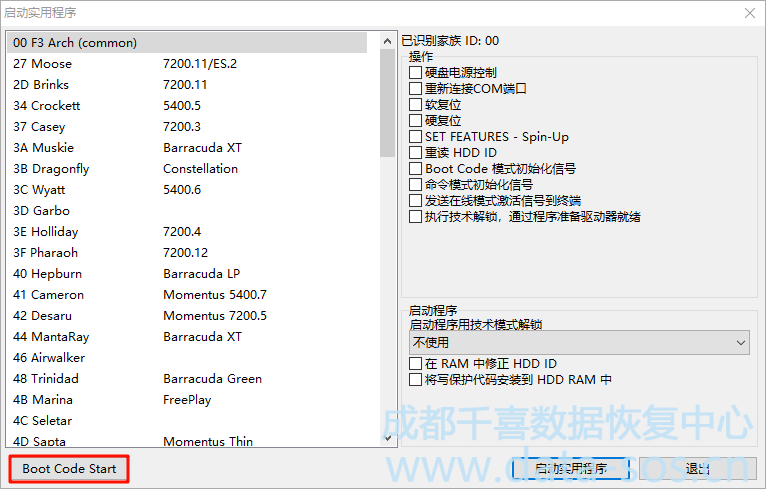Enable 硬盘电源控制 checkbox
Image resolution: width=766 pixels, height=489 pixels.
click(x=416, y=73)
